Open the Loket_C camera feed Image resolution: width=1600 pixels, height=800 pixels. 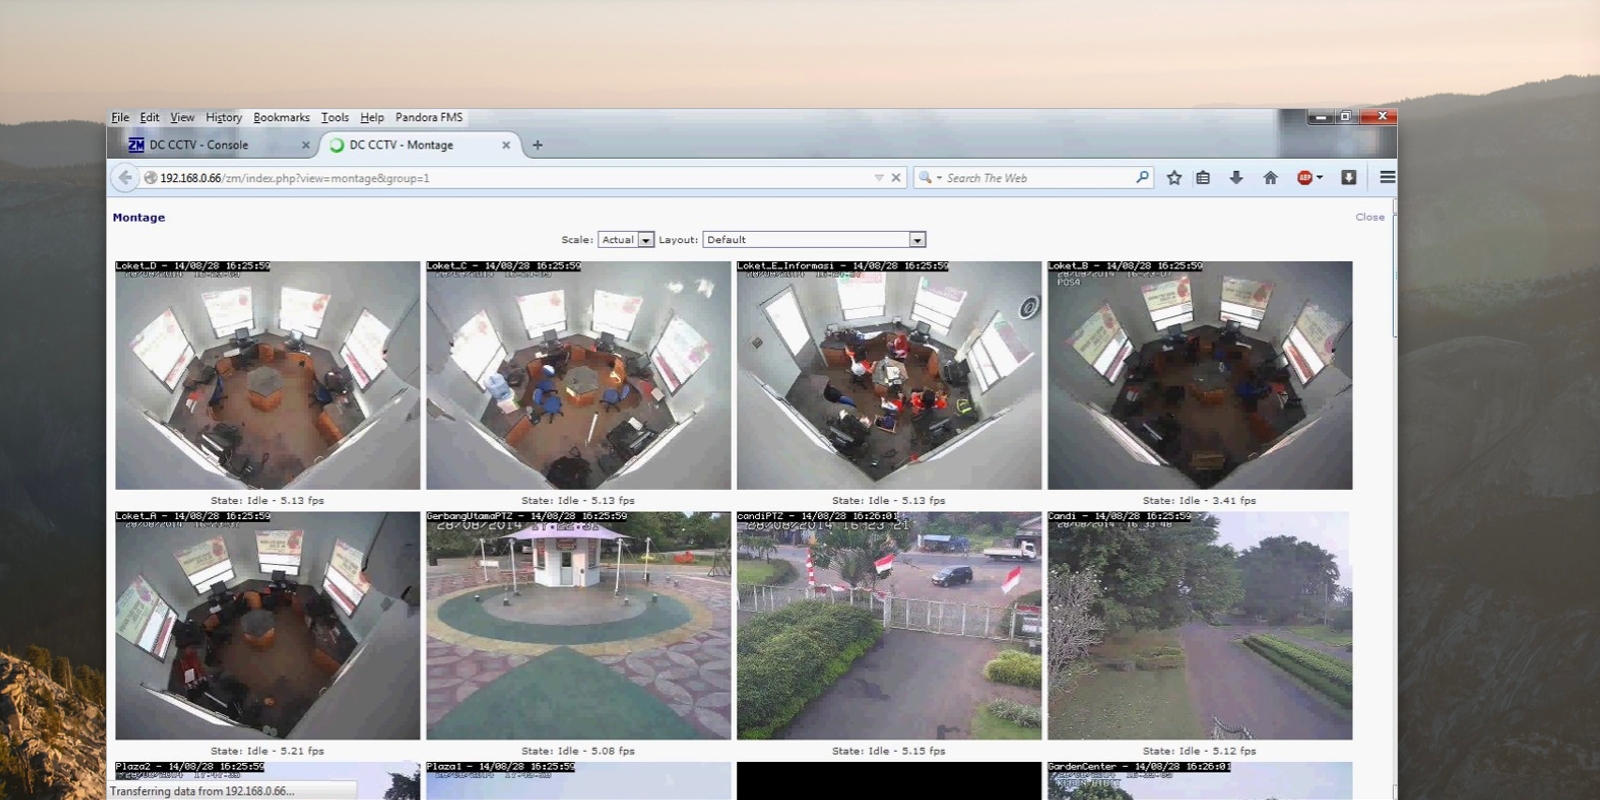578,375
